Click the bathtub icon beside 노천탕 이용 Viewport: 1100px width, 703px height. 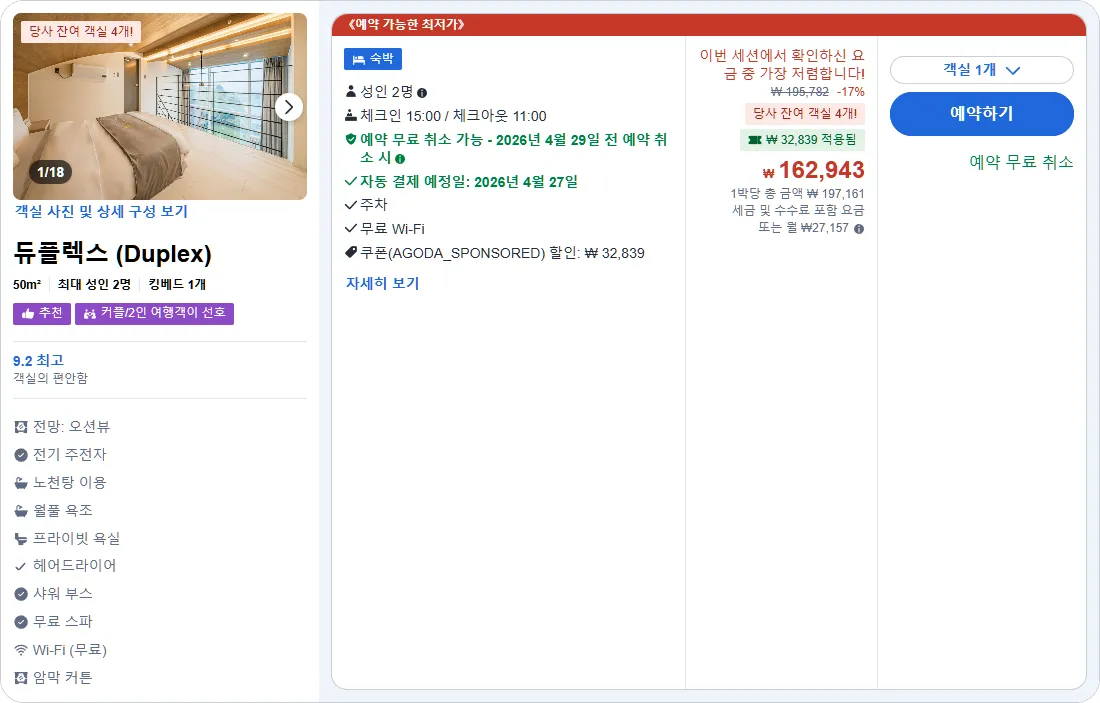pyautogui.click(x=21, y=483)
